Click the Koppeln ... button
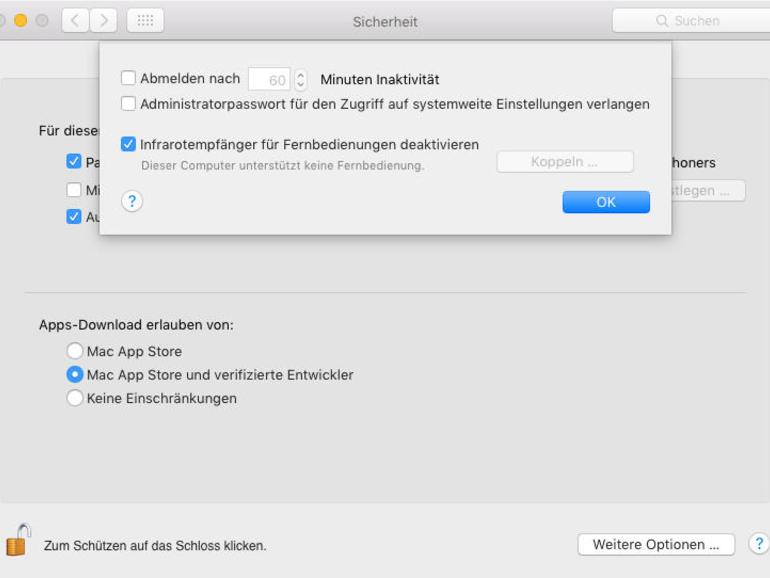Image resolution: width=770 pixels, height=578 pixels. tap(565, 162)
